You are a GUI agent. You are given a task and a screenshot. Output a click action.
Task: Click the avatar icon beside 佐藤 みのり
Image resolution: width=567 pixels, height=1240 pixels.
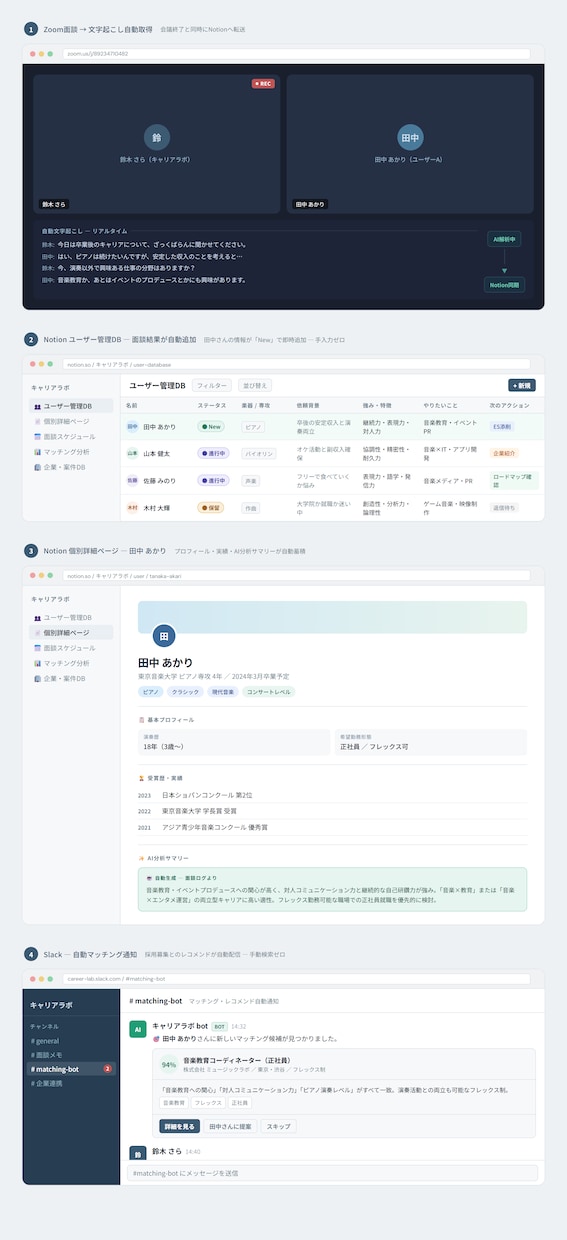click(133, 480)
